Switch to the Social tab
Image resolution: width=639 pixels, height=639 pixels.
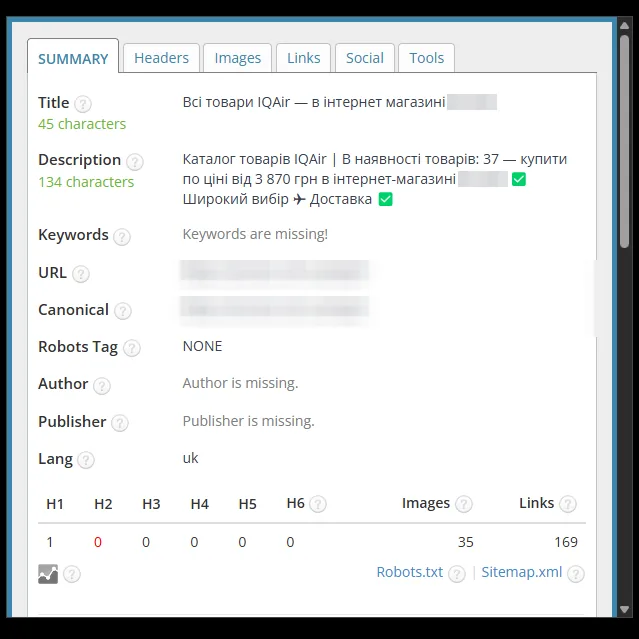tap(365, 58)
